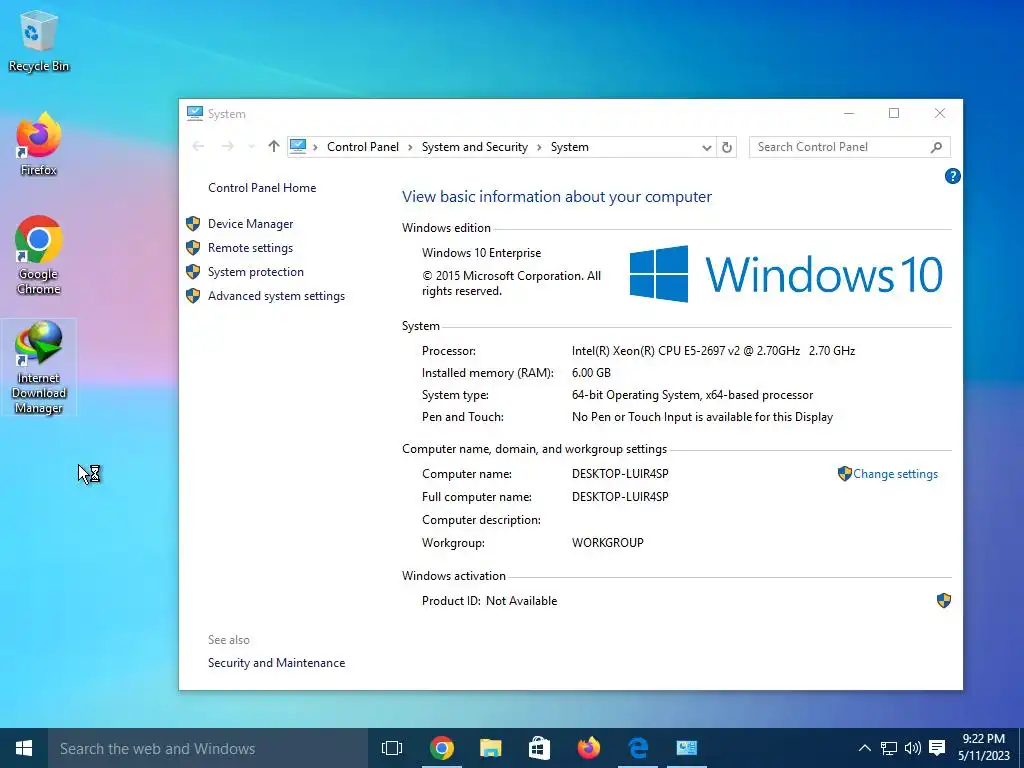
Task: Expand chevron after Control Panel breadcrumb
Action: click(410, 148)
